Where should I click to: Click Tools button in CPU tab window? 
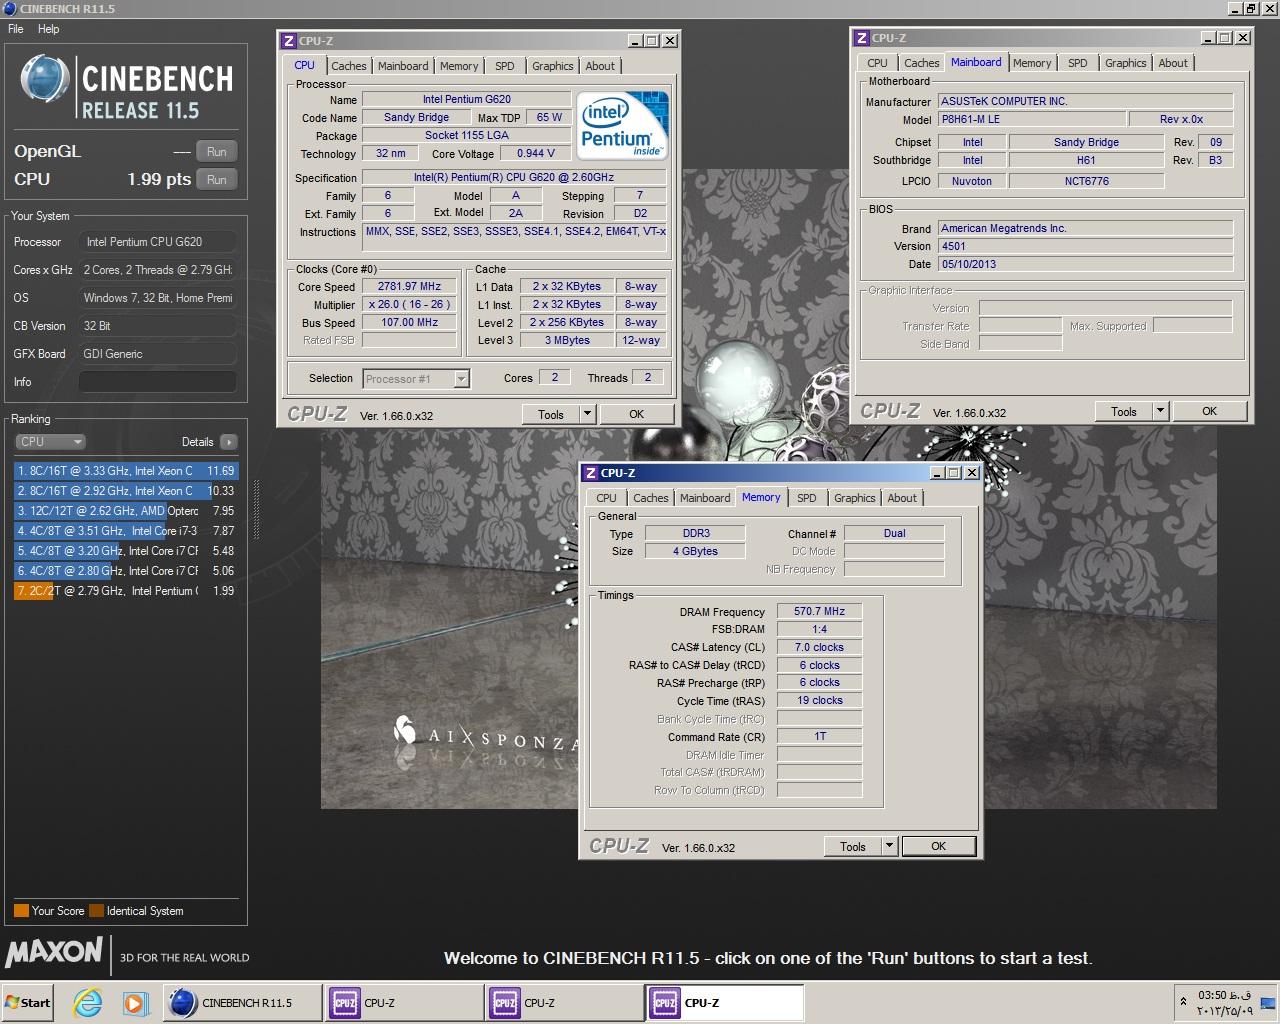point(551,414)
